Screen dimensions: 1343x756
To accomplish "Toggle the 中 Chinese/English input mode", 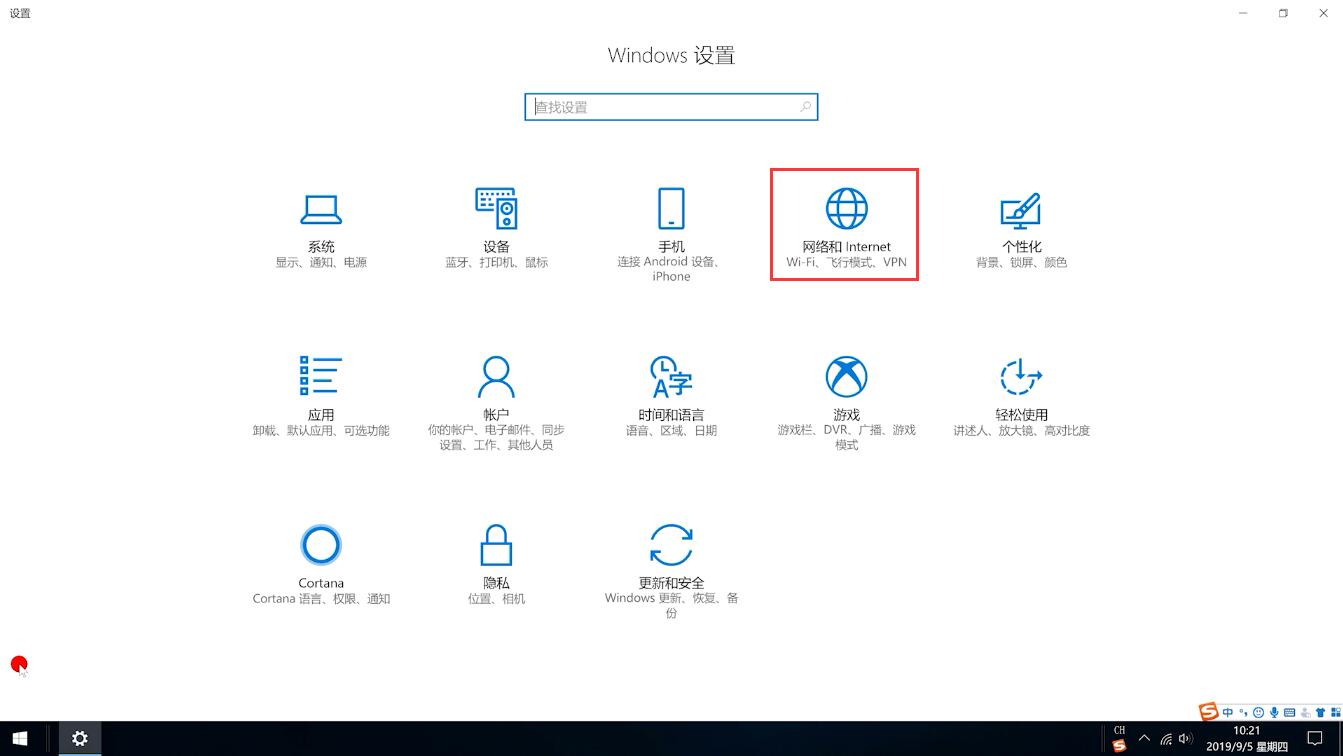I will (x=1228, y=713).
